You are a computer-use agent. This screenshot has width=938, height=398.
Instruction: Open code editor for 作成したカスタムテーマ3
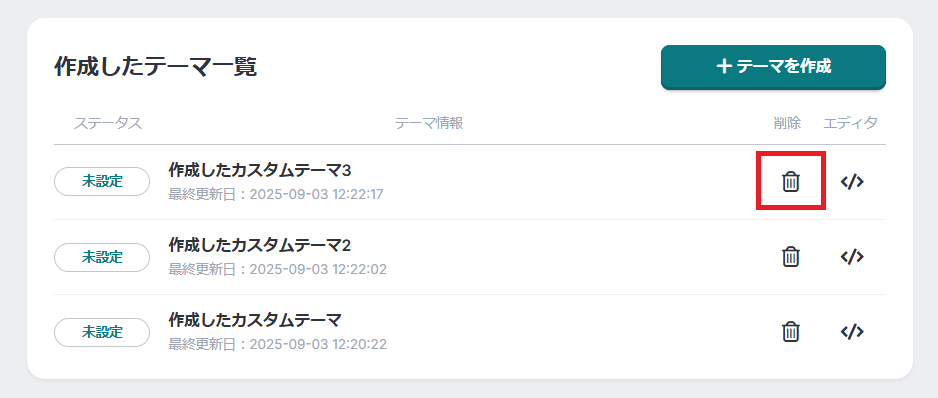[852, 181]
